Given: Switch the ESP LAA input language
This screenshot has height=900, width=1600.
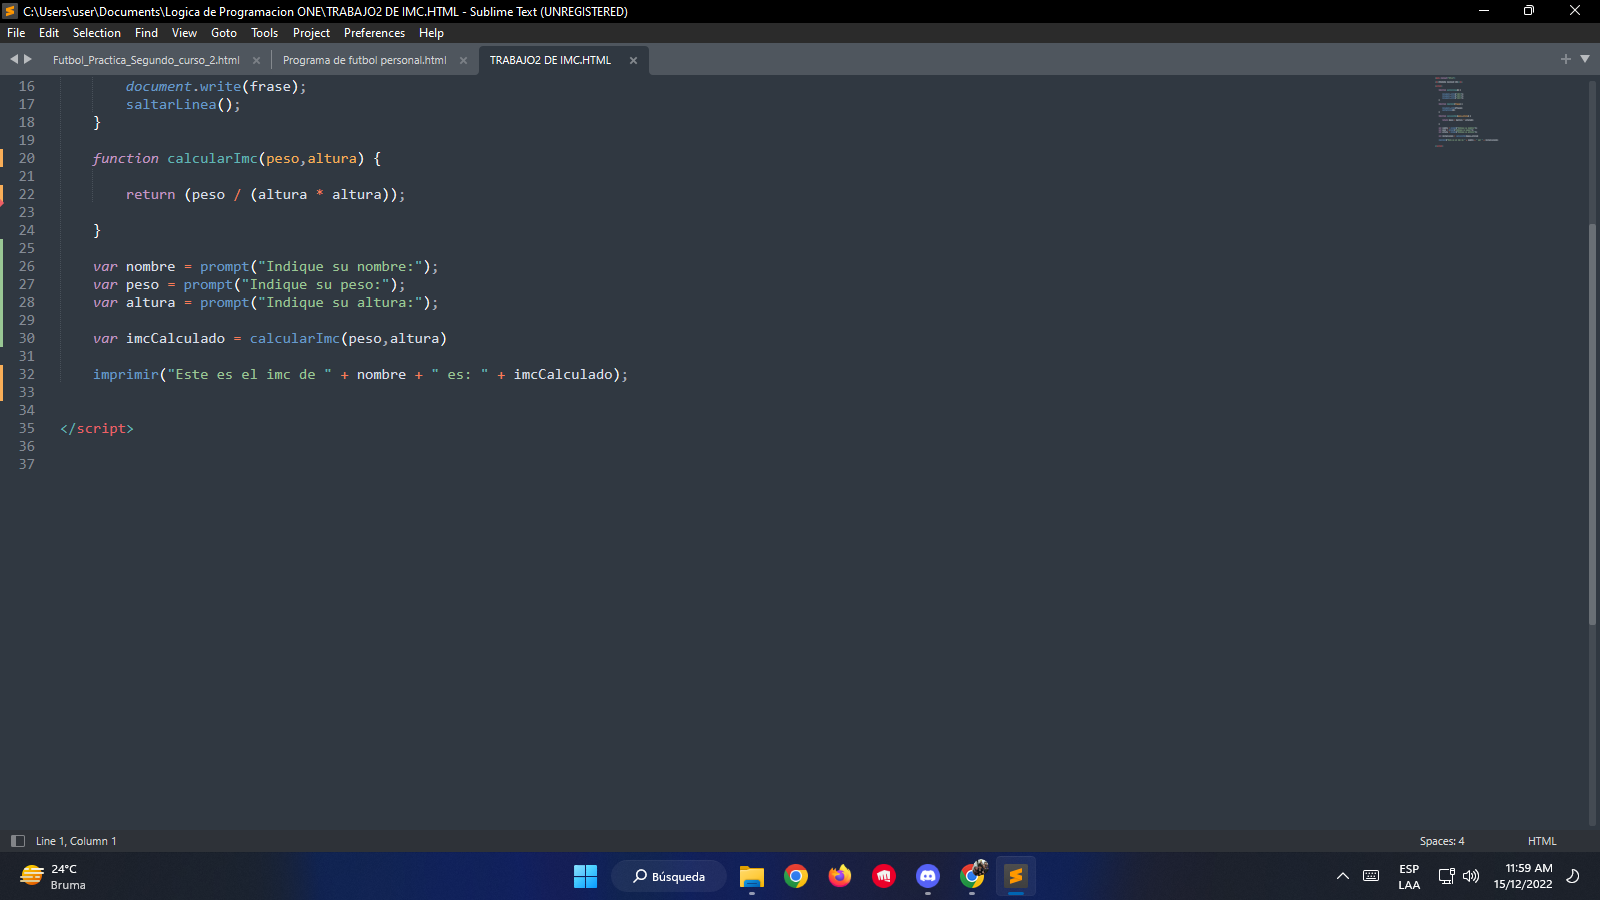Looking at the screenshot, I should [x=1409, y=876].
